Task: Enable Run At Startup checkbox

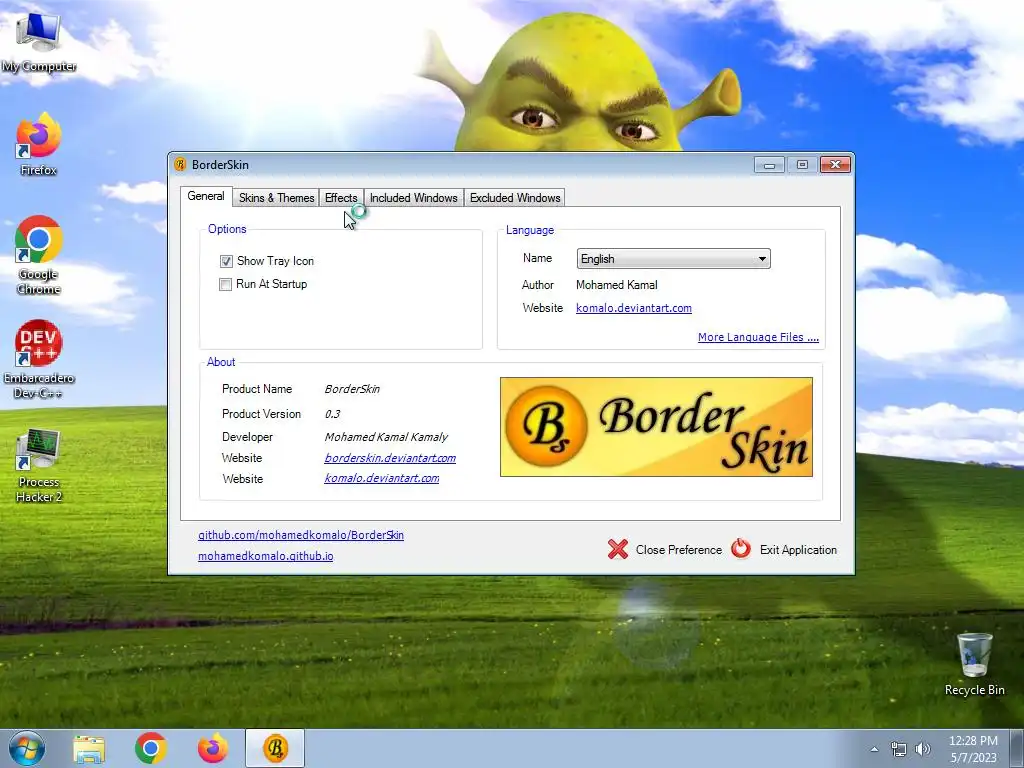Action: [225, 285]
